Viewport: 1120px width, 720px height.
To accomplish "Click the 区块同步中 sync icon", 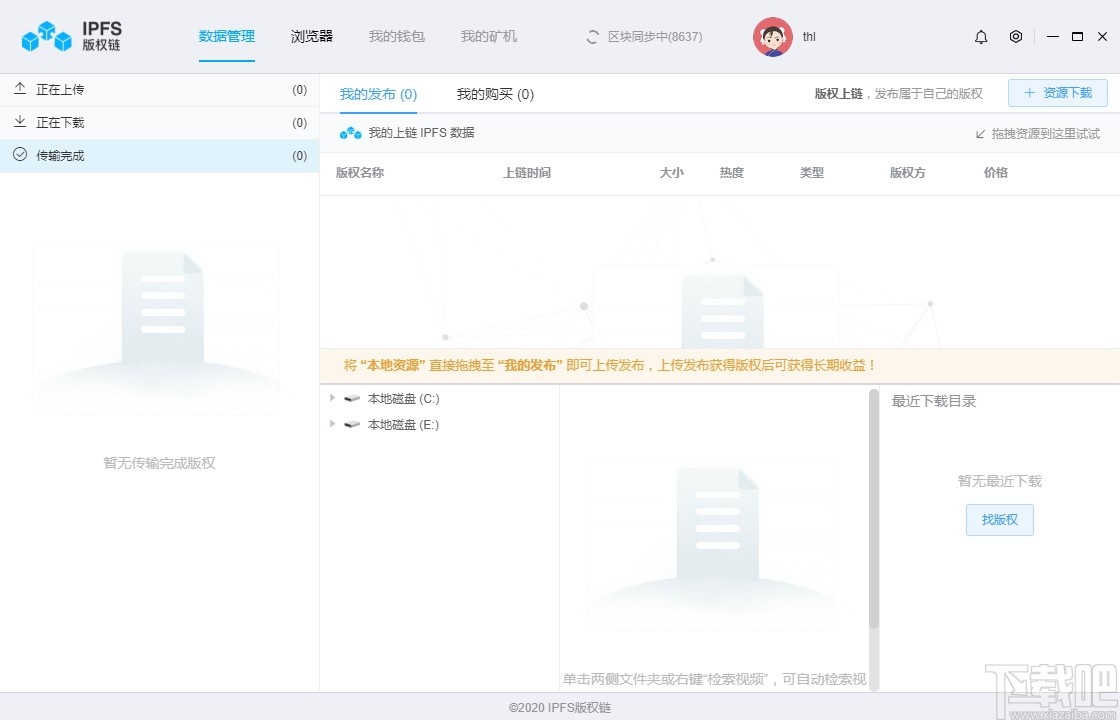I will point(591,36).
